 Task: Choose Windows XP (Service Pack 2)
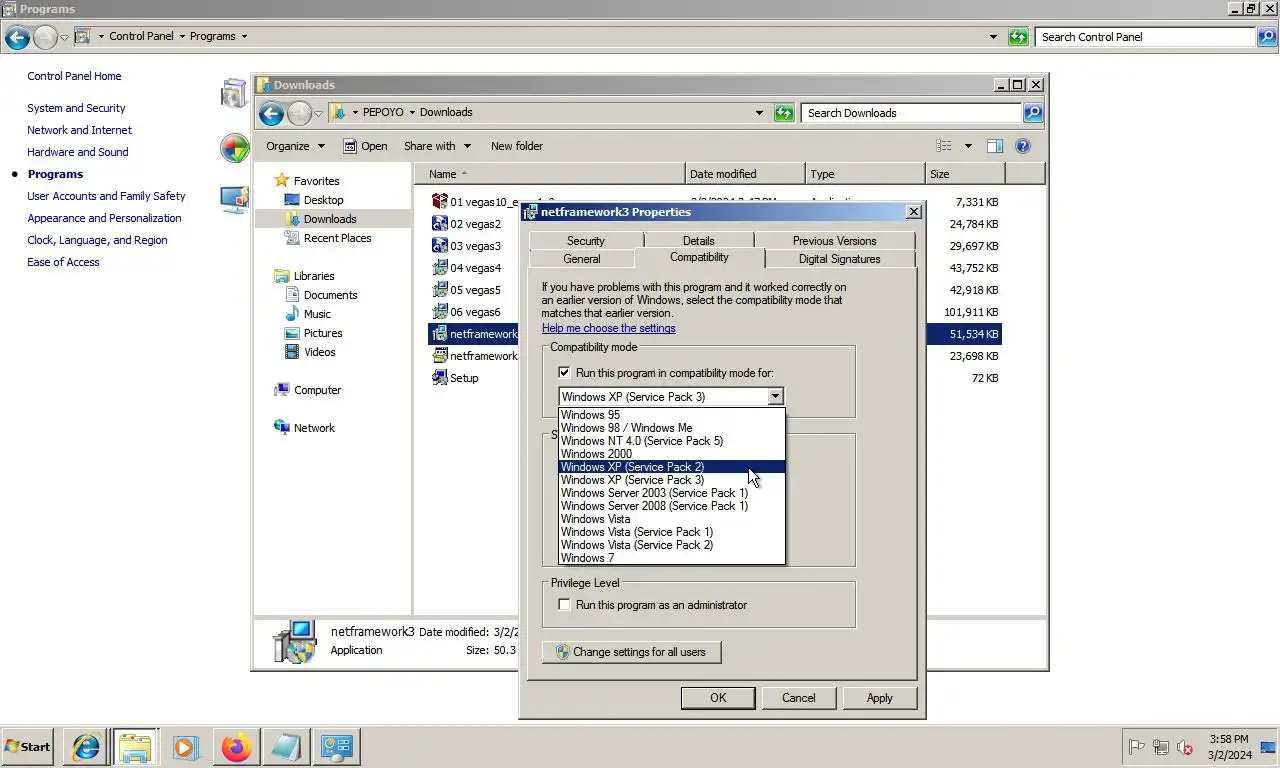point(672,467)
